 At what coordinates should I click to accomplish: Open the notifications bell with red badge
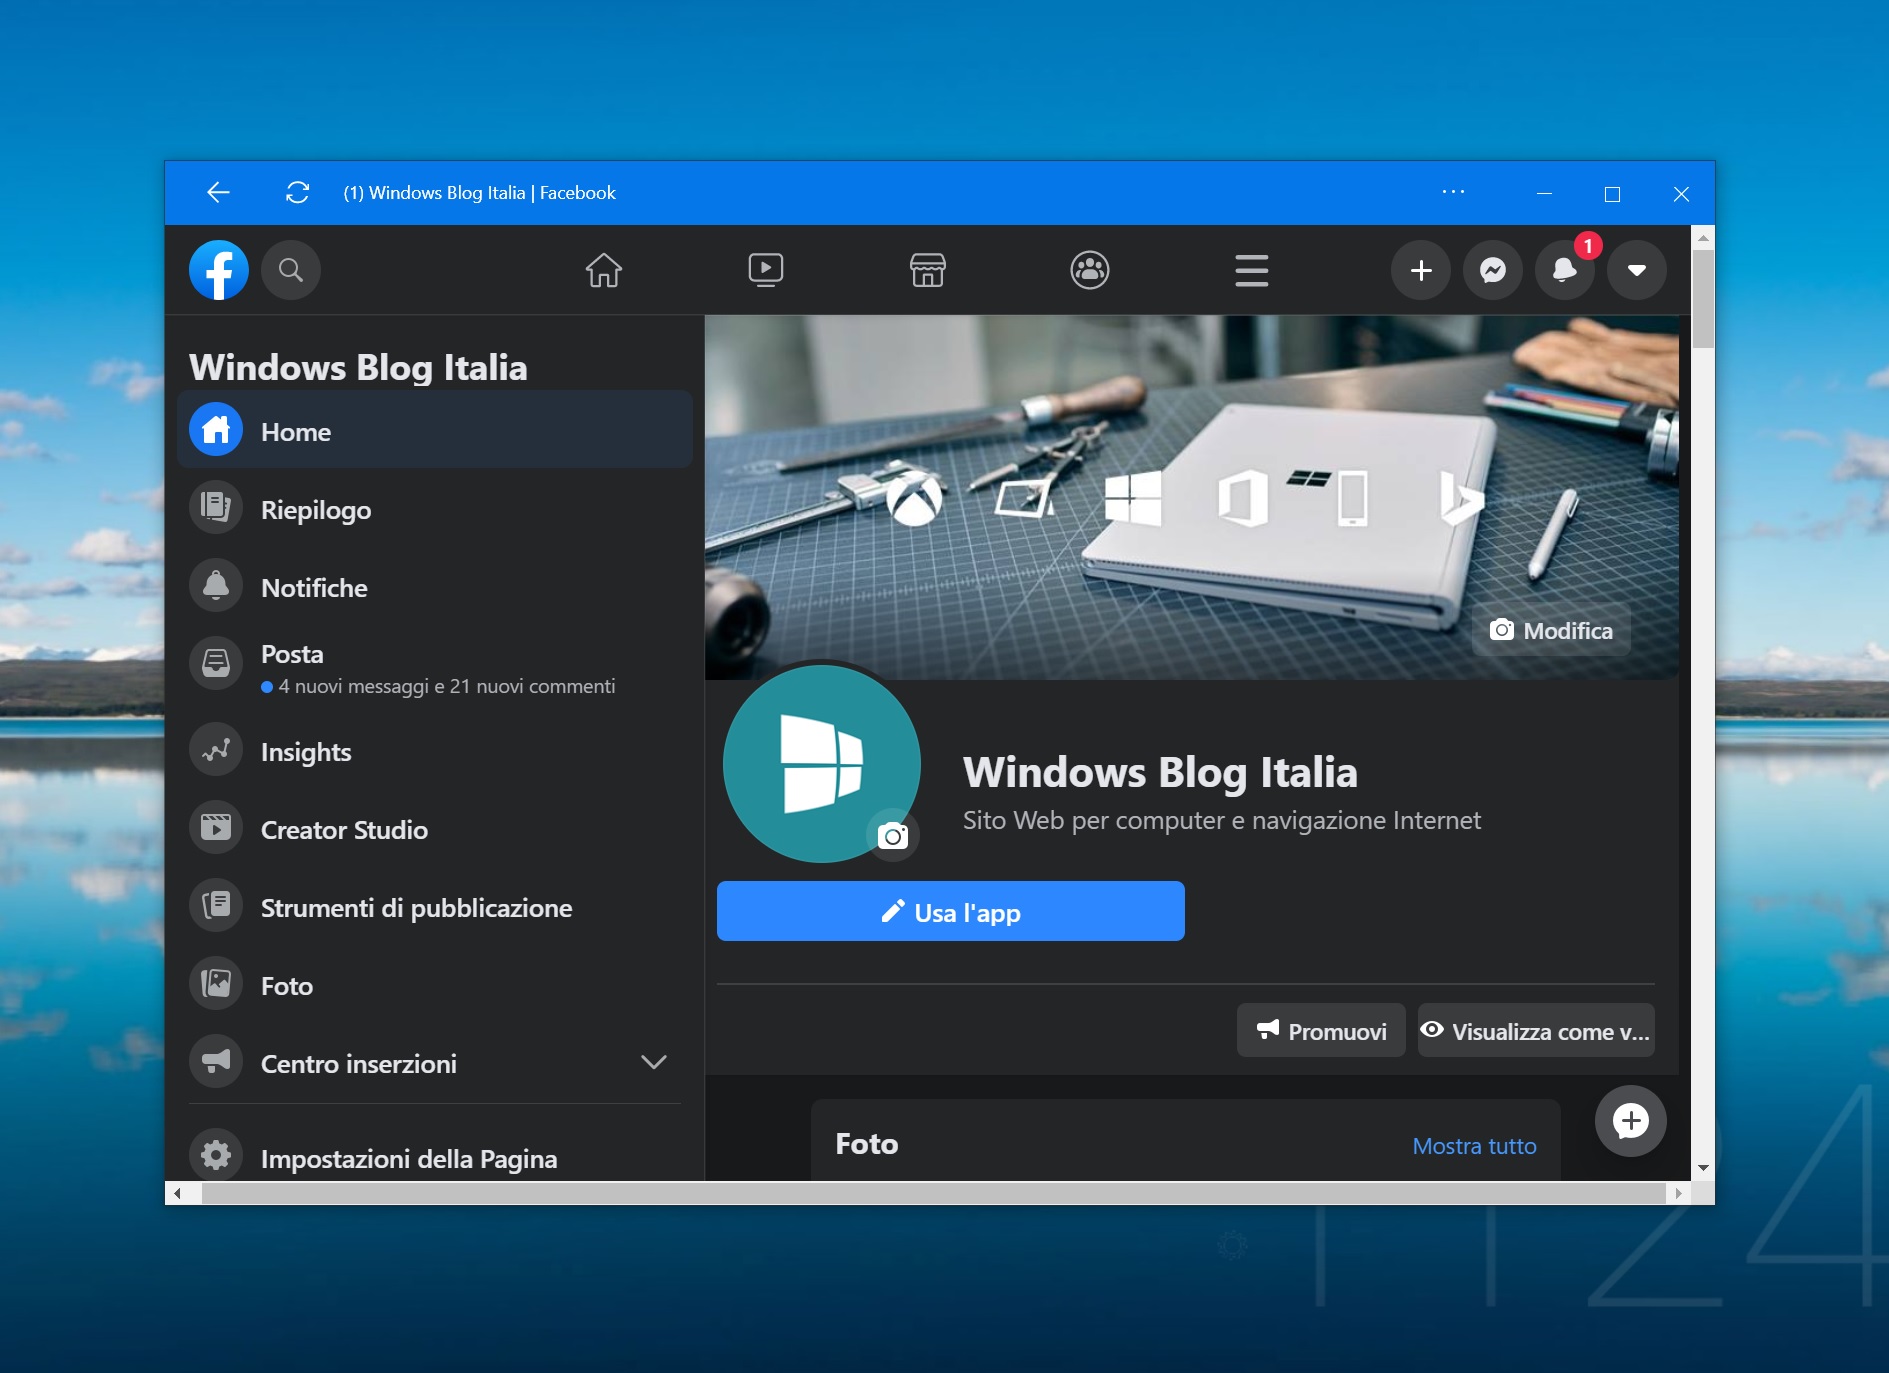pyautogui.click(x=1565, y=270)
